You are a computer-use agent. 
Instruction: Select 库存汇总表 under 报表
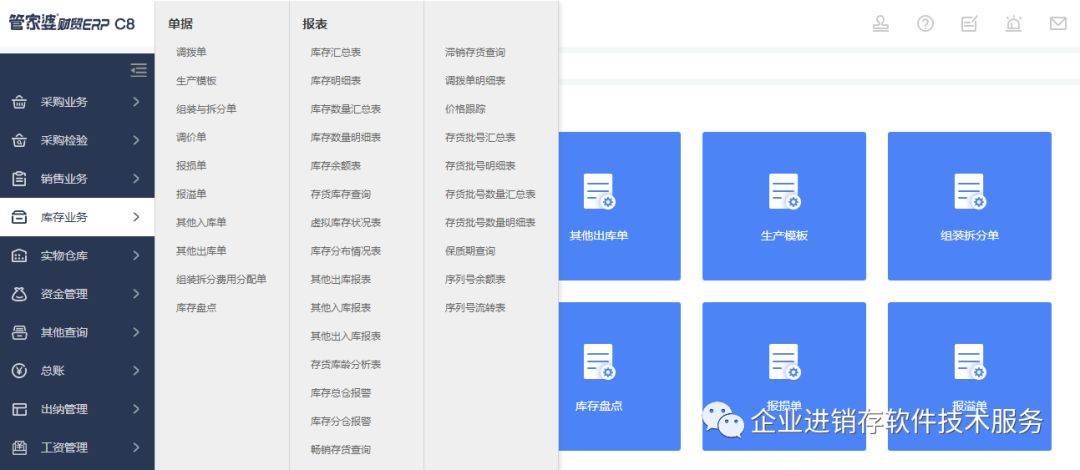pos(335,52)
